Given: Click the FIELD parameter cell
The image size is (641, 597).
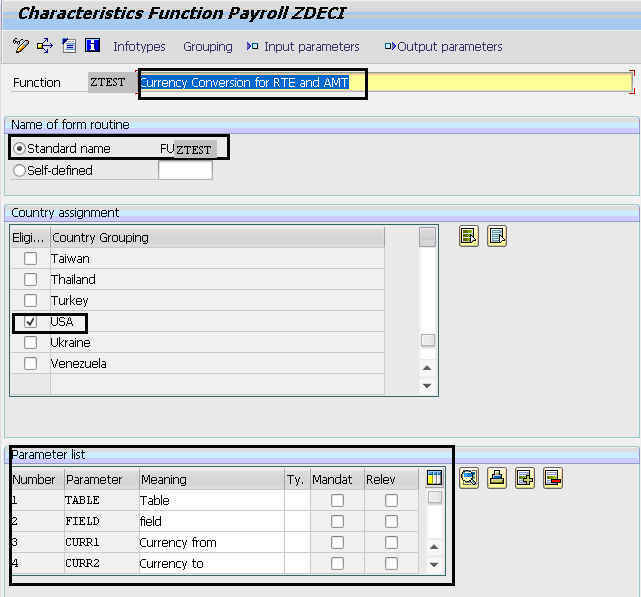Looking at the screenshot, I should point(101,521).
